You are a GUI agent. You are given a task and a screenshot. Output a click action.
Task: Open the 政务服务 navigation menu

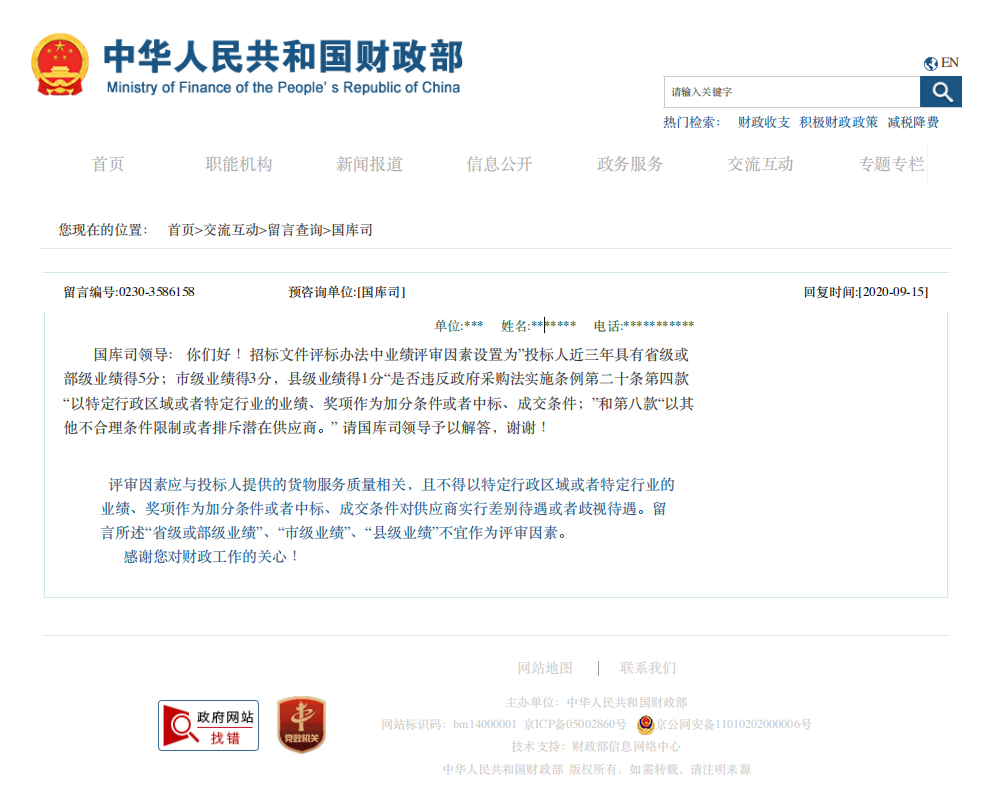pyautogui.click(x=629, y=164)
